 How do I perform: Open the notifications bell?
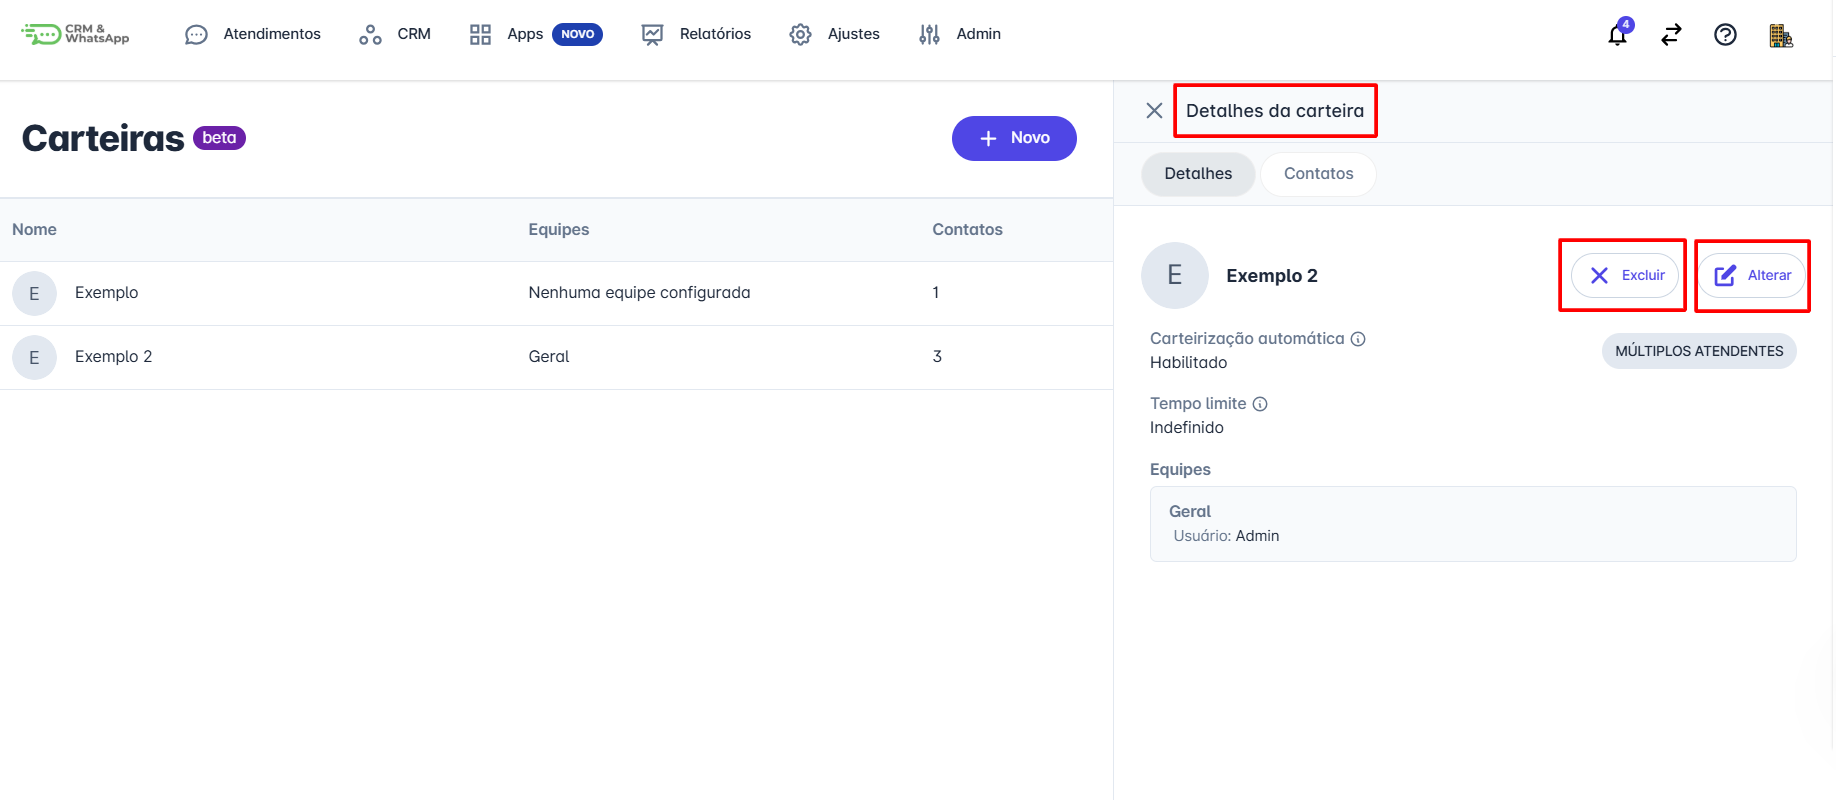click(x=1617, y=35)
